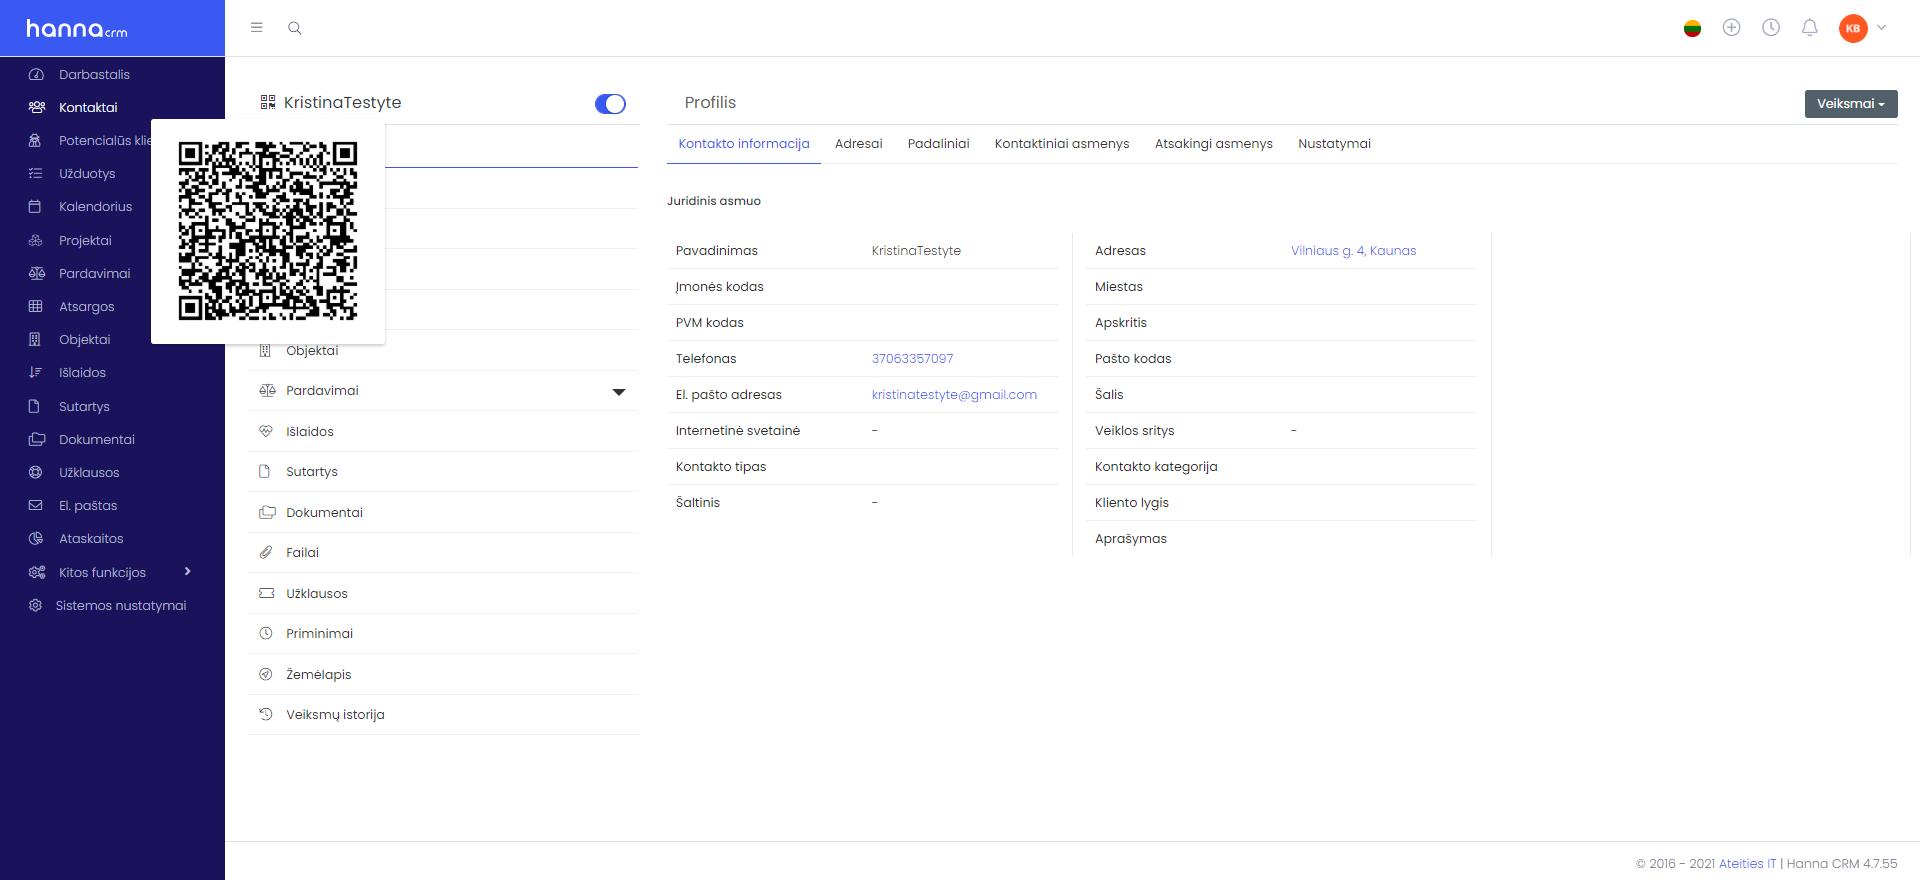This screenshot has height=880, width=1920.
Task: Open Kontaktai in sidebar
Action: (88, 107)
